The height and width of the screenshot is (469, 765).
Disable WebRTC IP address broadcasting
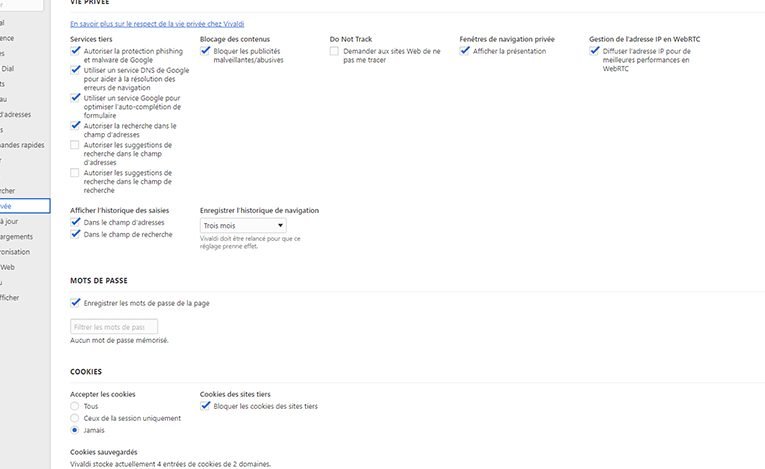(595, 50)
